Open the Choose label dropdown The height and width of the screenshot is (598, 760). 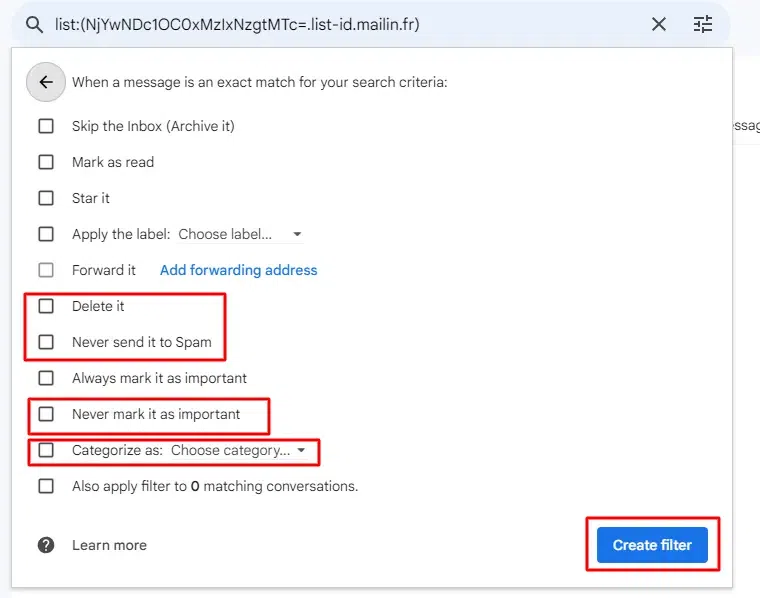click(240, 234)
